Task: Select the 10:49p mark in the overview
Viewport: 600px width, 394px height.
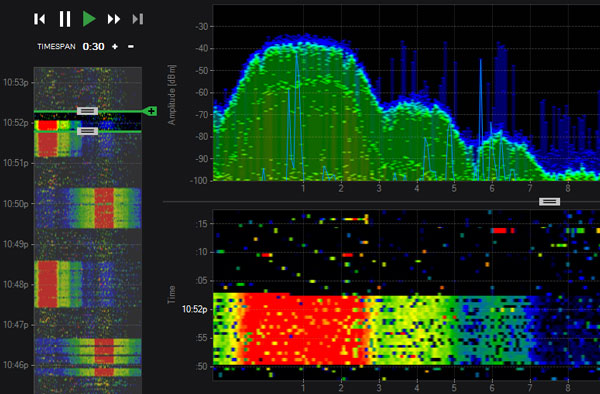Action: (16, 244)
